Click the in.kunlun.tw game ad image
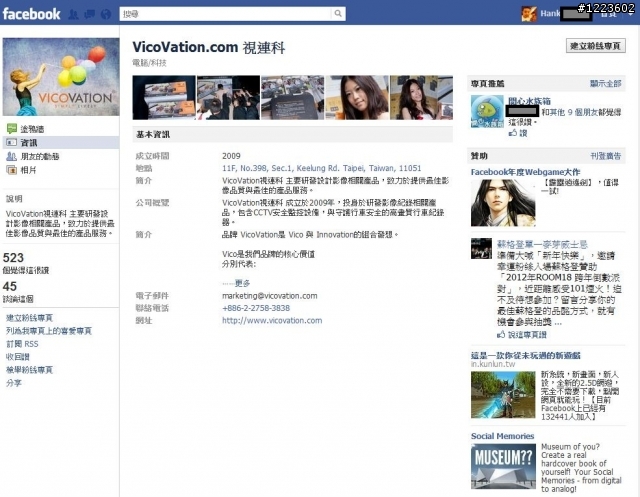640x497 pixels. coord(503,395)
